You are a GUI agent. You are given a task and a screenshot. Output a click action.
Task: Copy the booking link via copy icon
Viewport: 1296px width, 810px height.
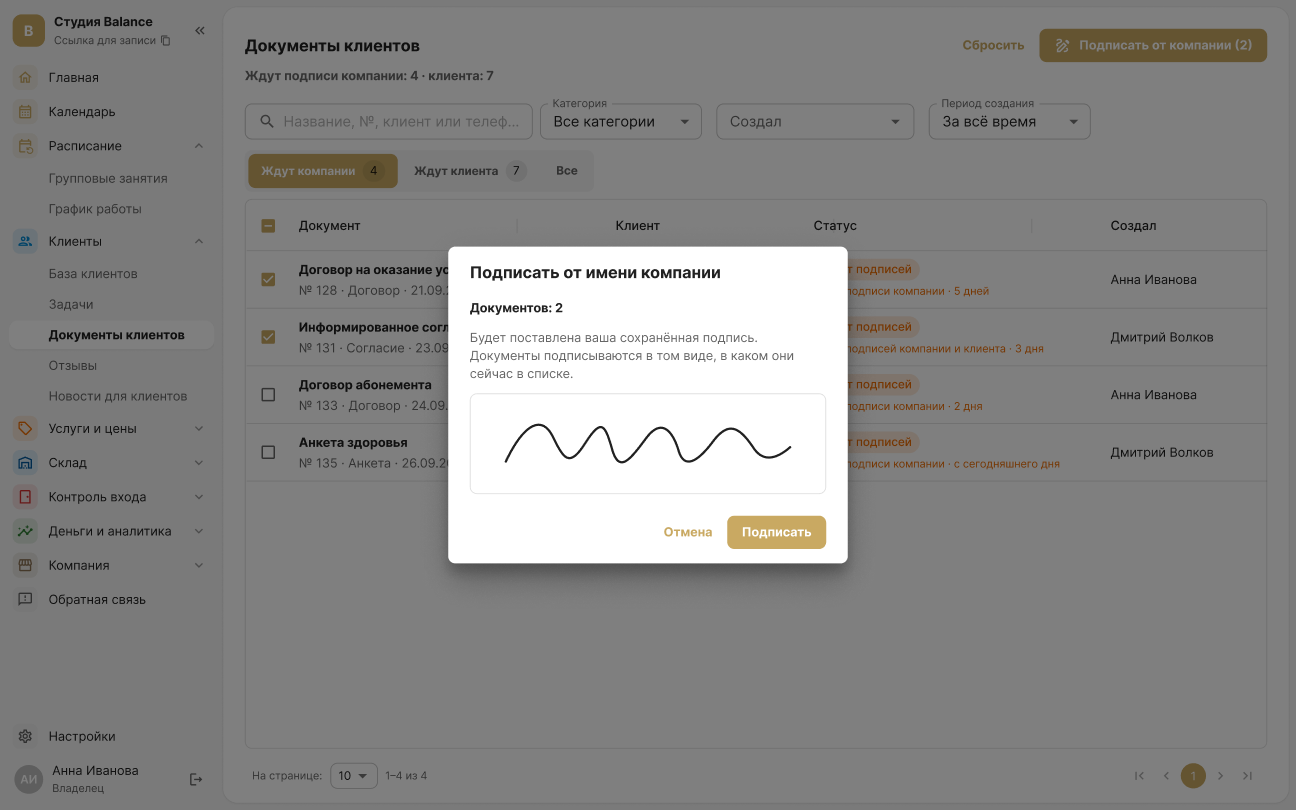[x=166, y=41]
